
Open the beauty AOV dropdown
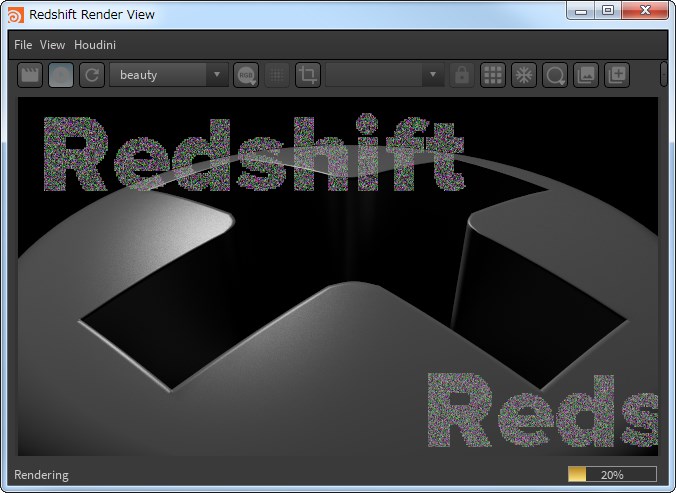169,75
